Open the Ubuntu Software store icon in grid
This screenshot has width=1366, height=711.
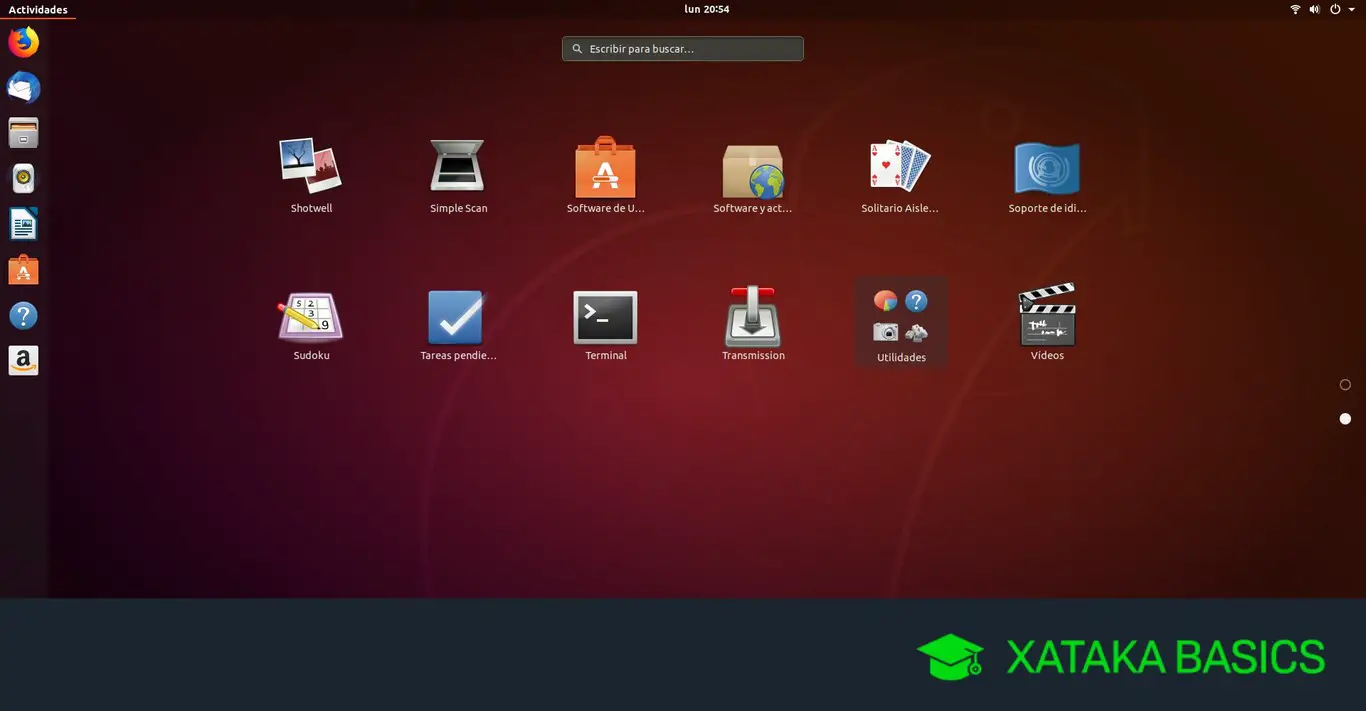point(605,175)
